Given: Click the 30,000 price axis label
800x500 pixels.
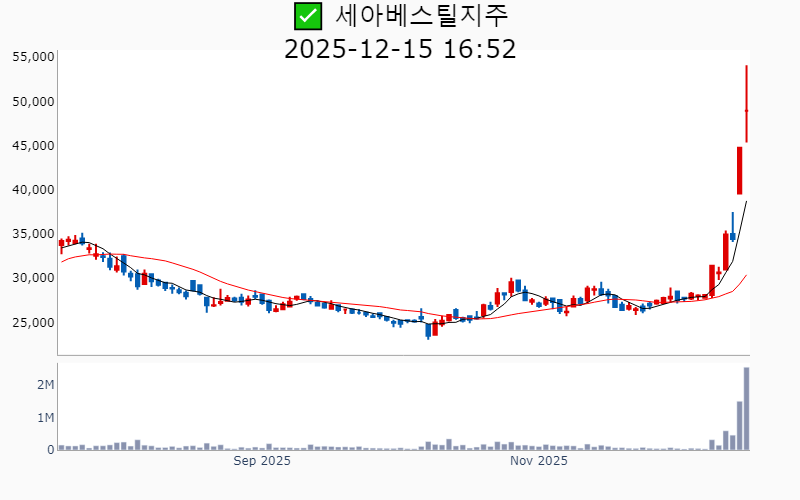Looking at the screenshot, I should [32, 278].
